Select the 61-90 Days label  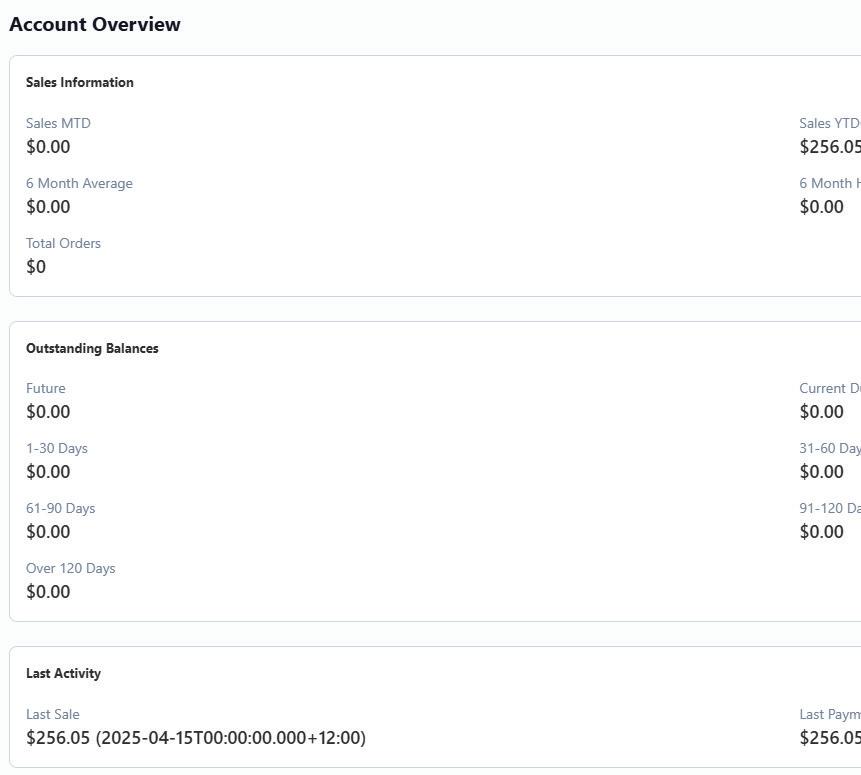coord(60,508)
